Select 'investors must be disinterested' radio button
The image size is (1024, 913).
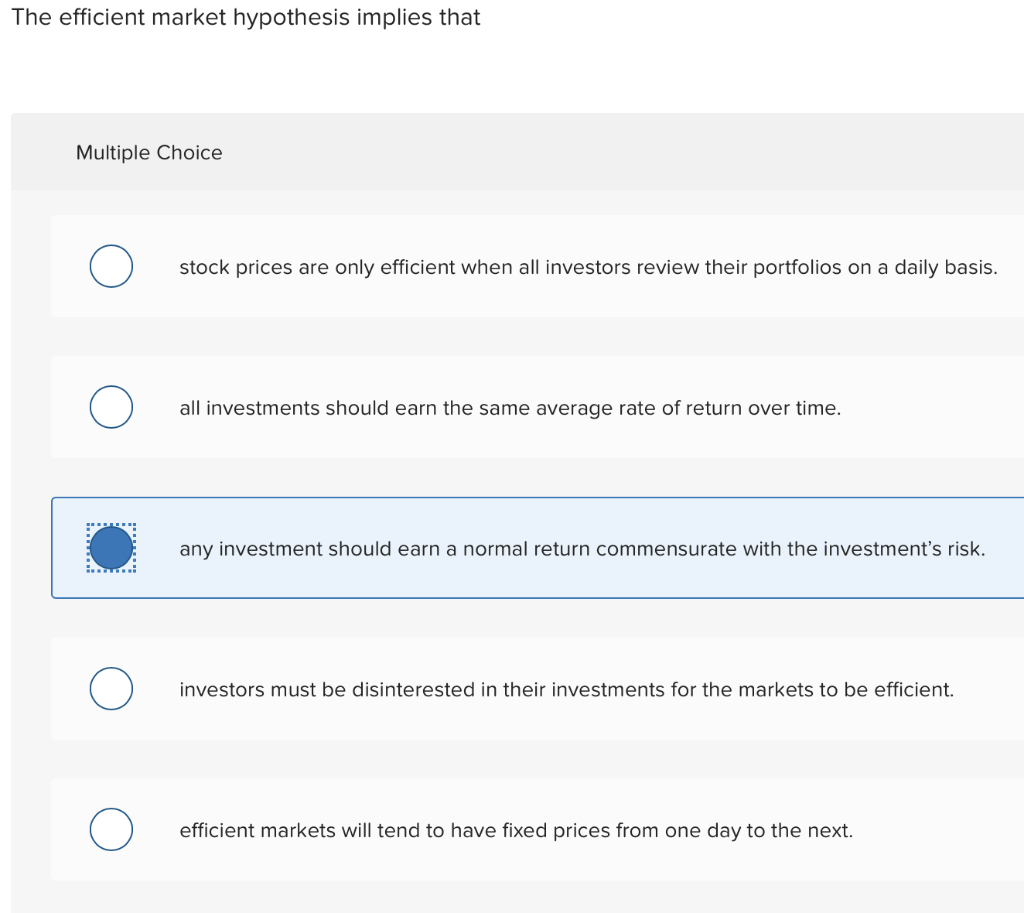(111, 688)
